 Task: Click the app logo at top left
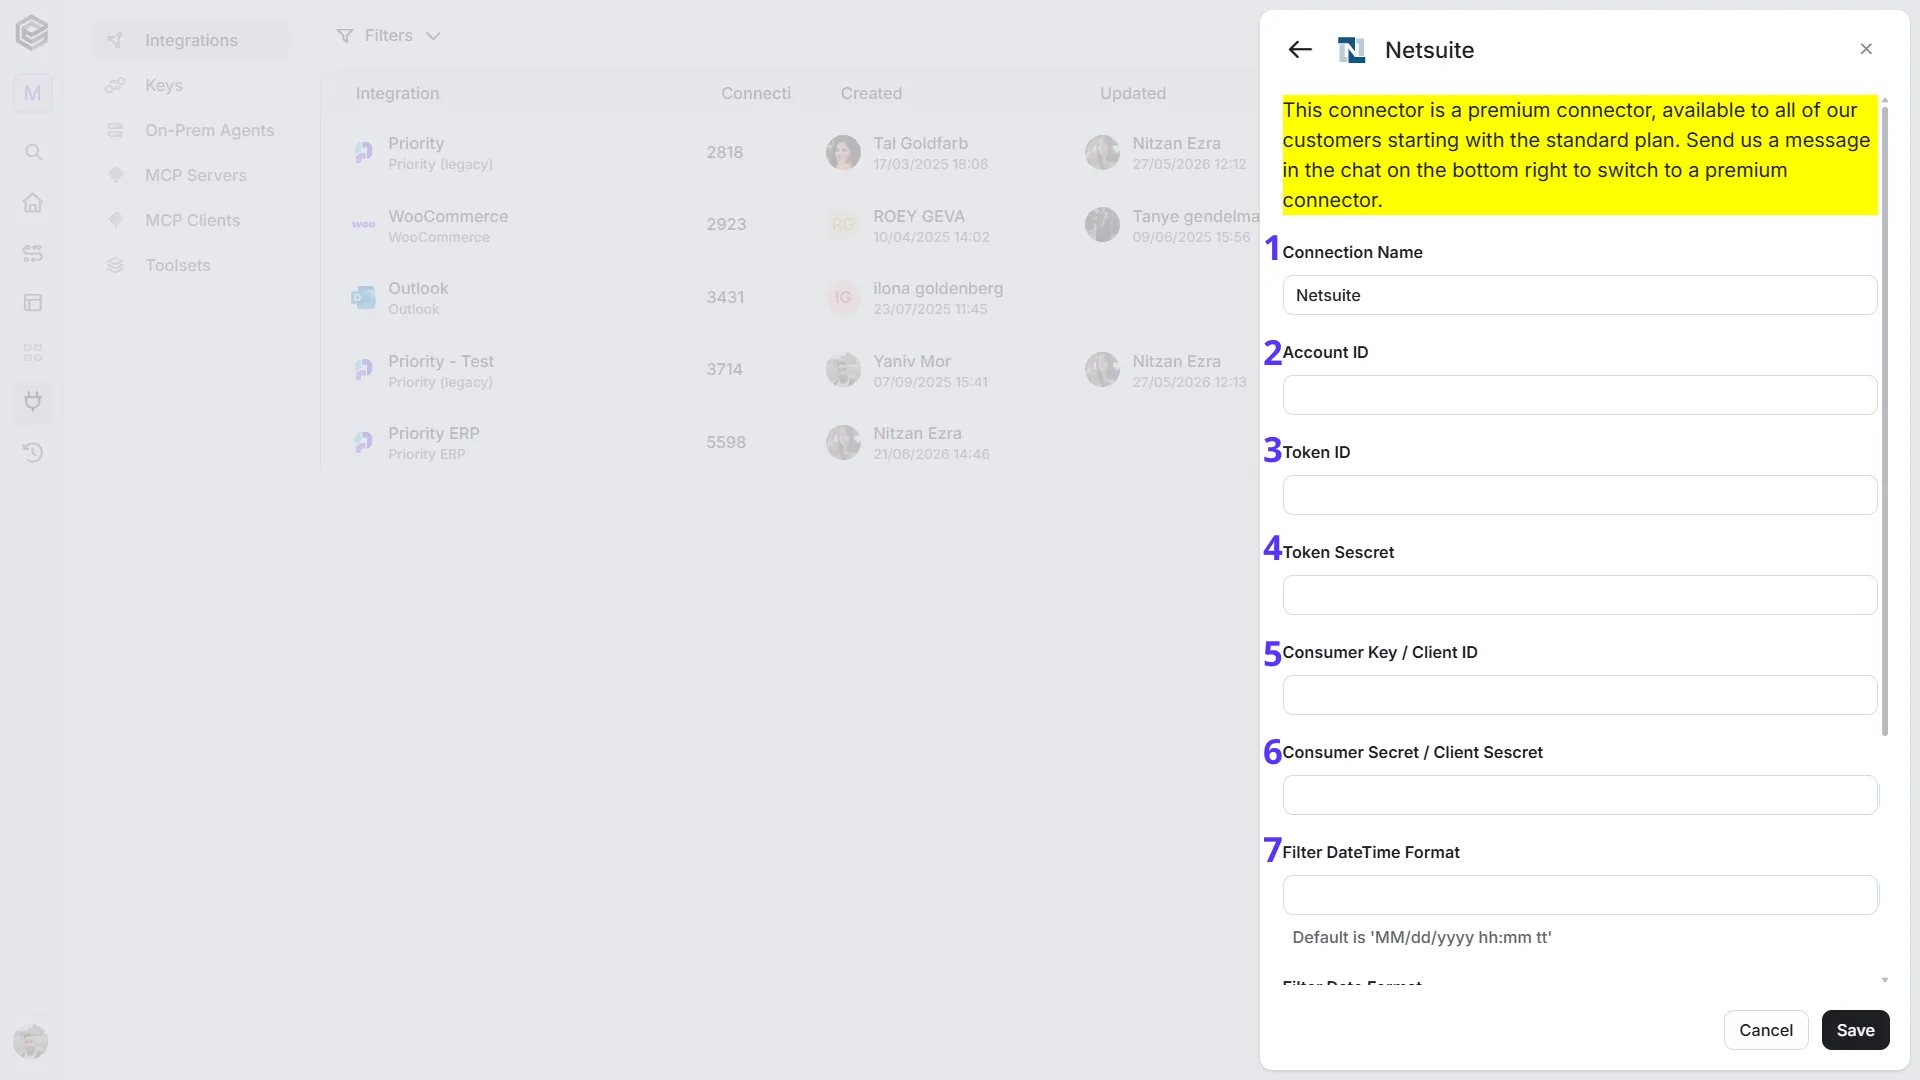pyautogui.click(x=32, y=33)
